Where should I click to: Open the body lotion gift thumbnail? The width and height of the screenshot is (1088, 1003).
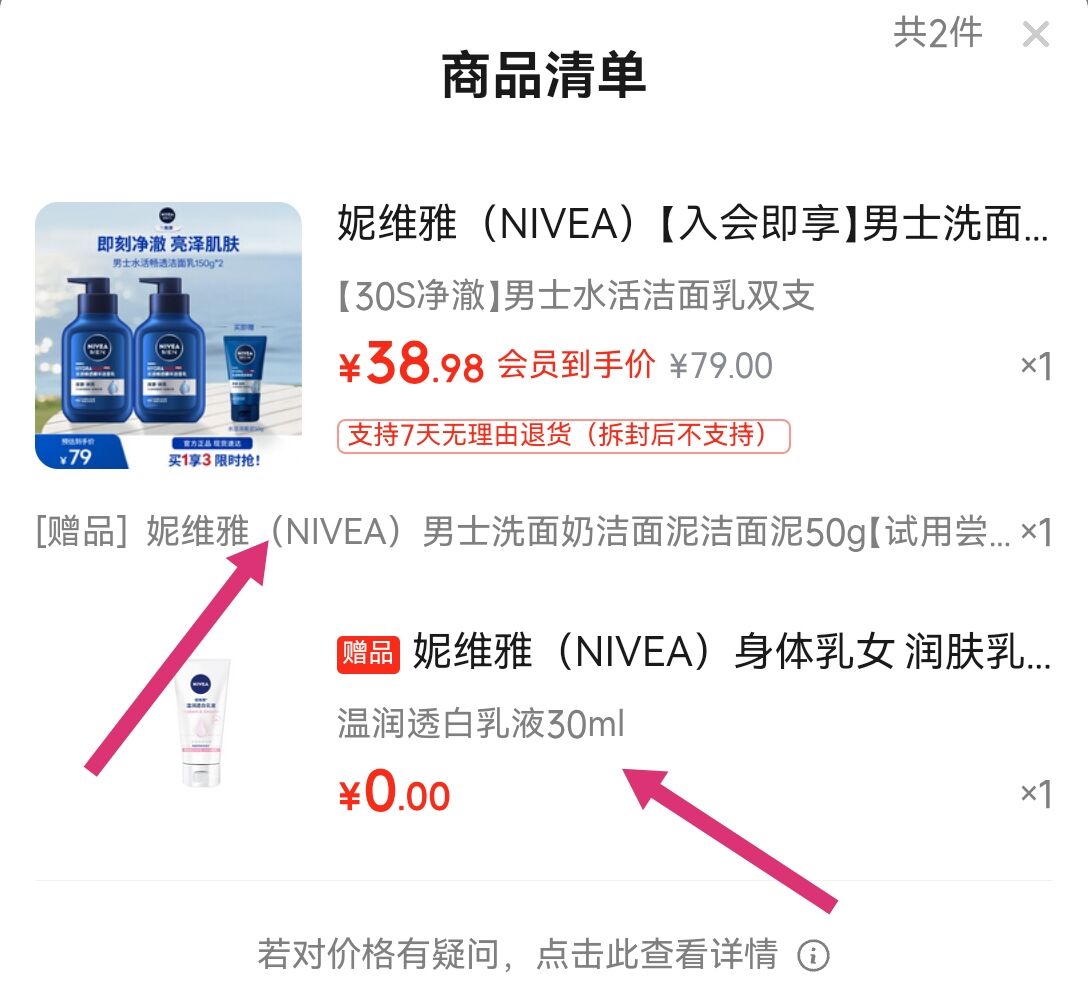point(201,721)
